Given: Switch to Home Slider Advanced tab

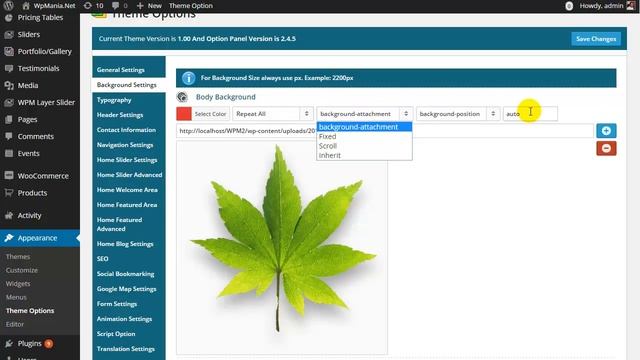Looking at the screenshot, I should point(129,175).
